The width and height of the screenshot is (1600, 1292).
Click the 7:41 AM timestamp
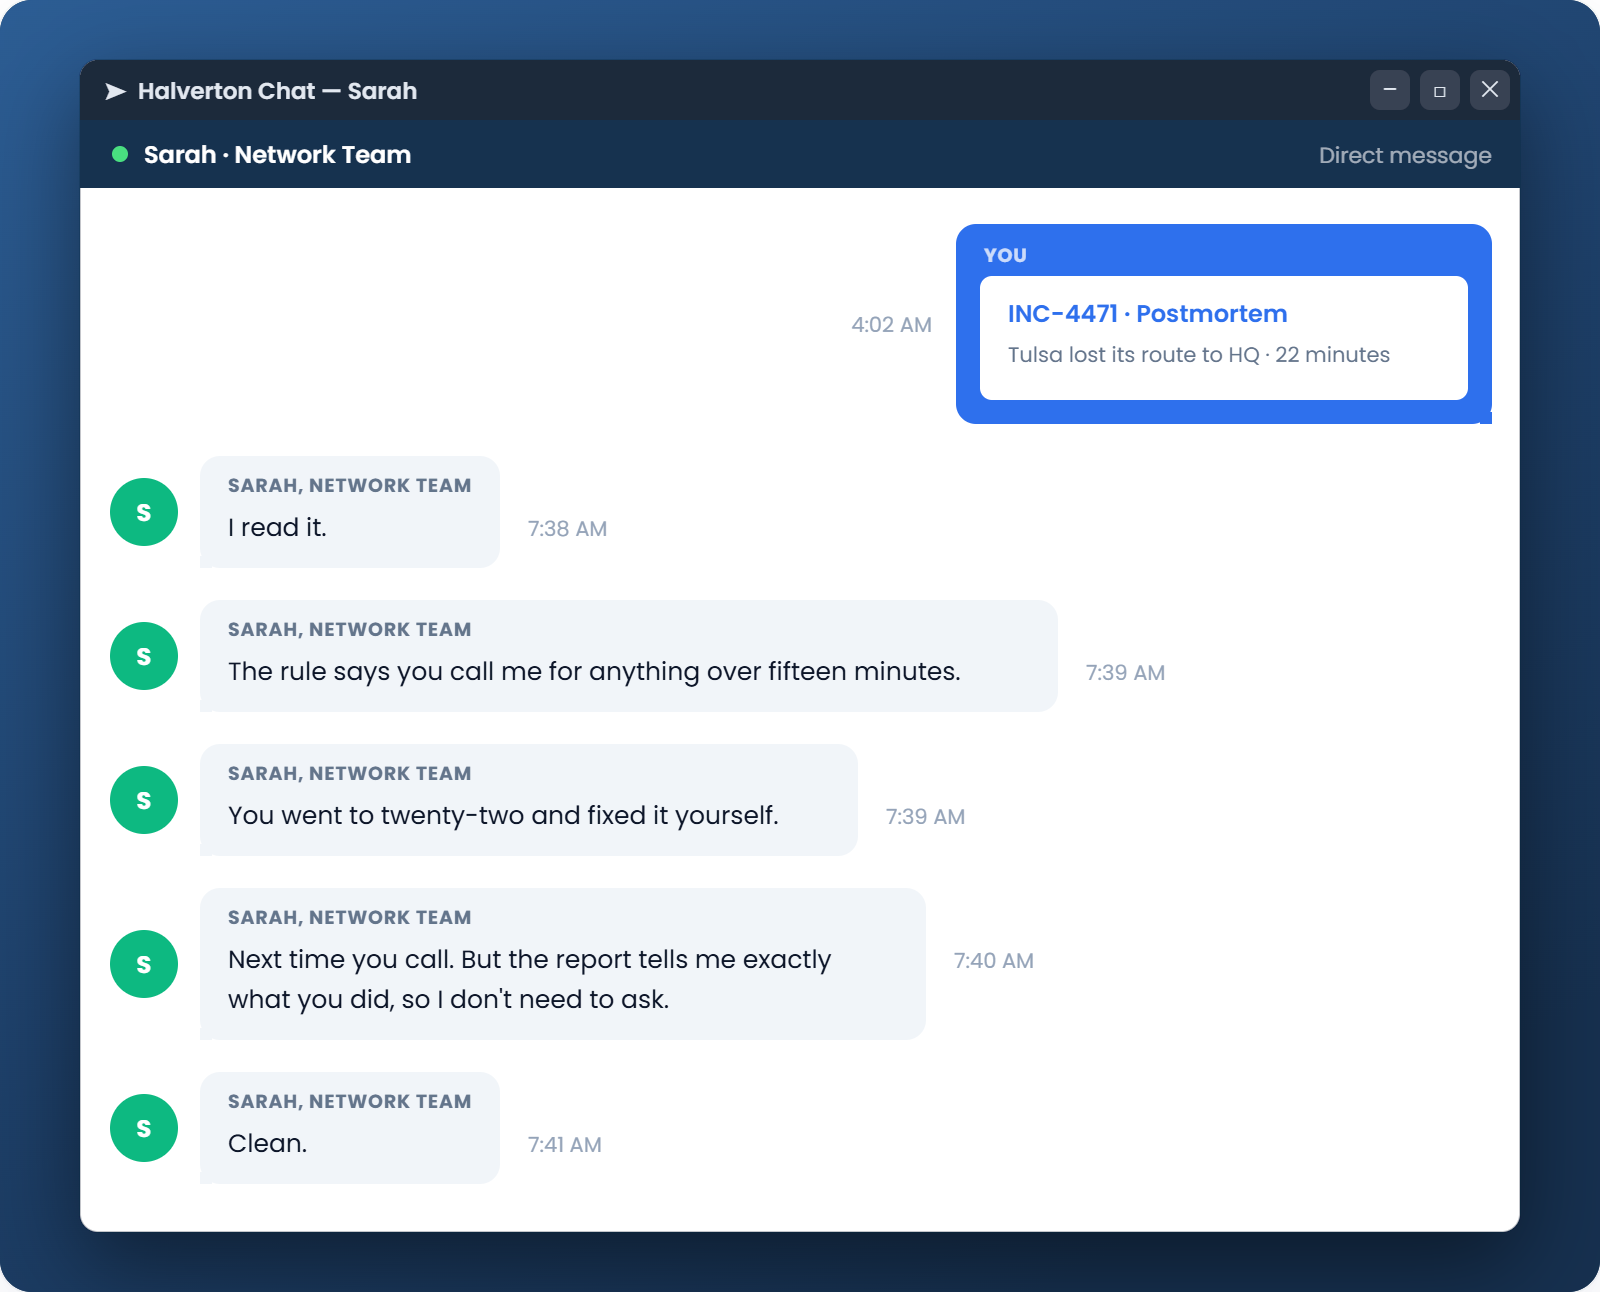click(x=564, y=1145)
